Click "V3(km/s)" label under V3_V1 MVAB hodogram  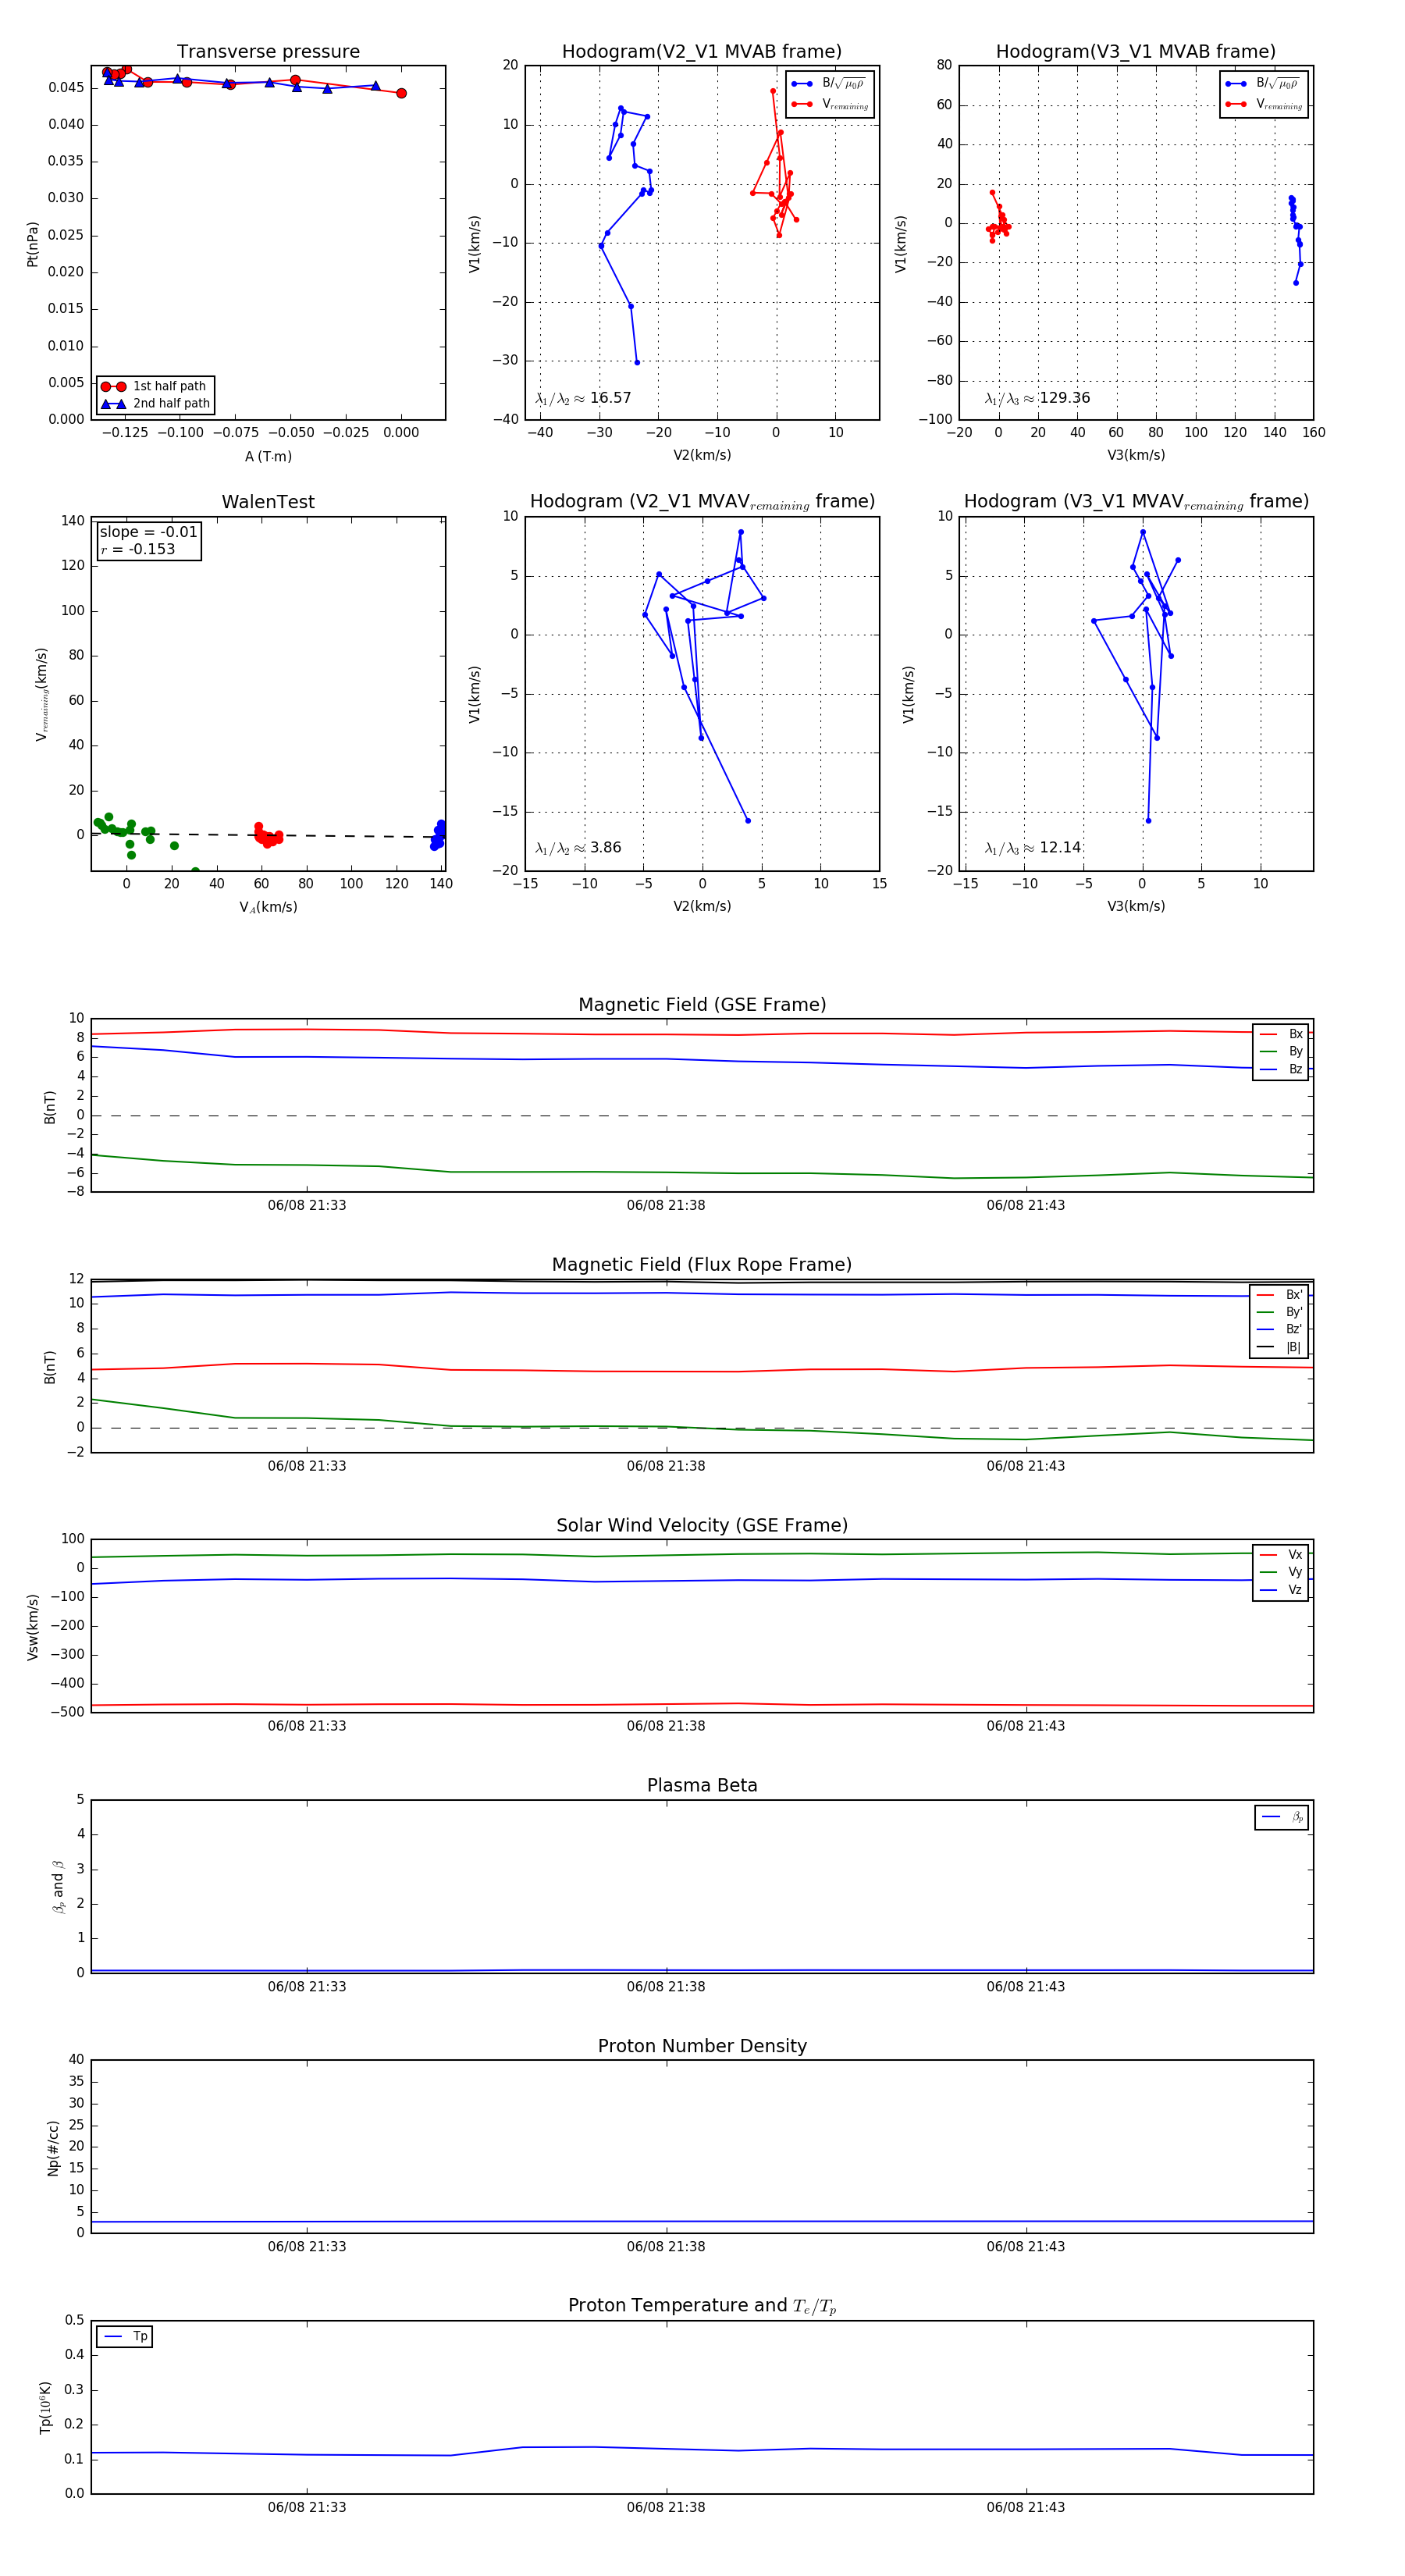tap(1136, 455)
